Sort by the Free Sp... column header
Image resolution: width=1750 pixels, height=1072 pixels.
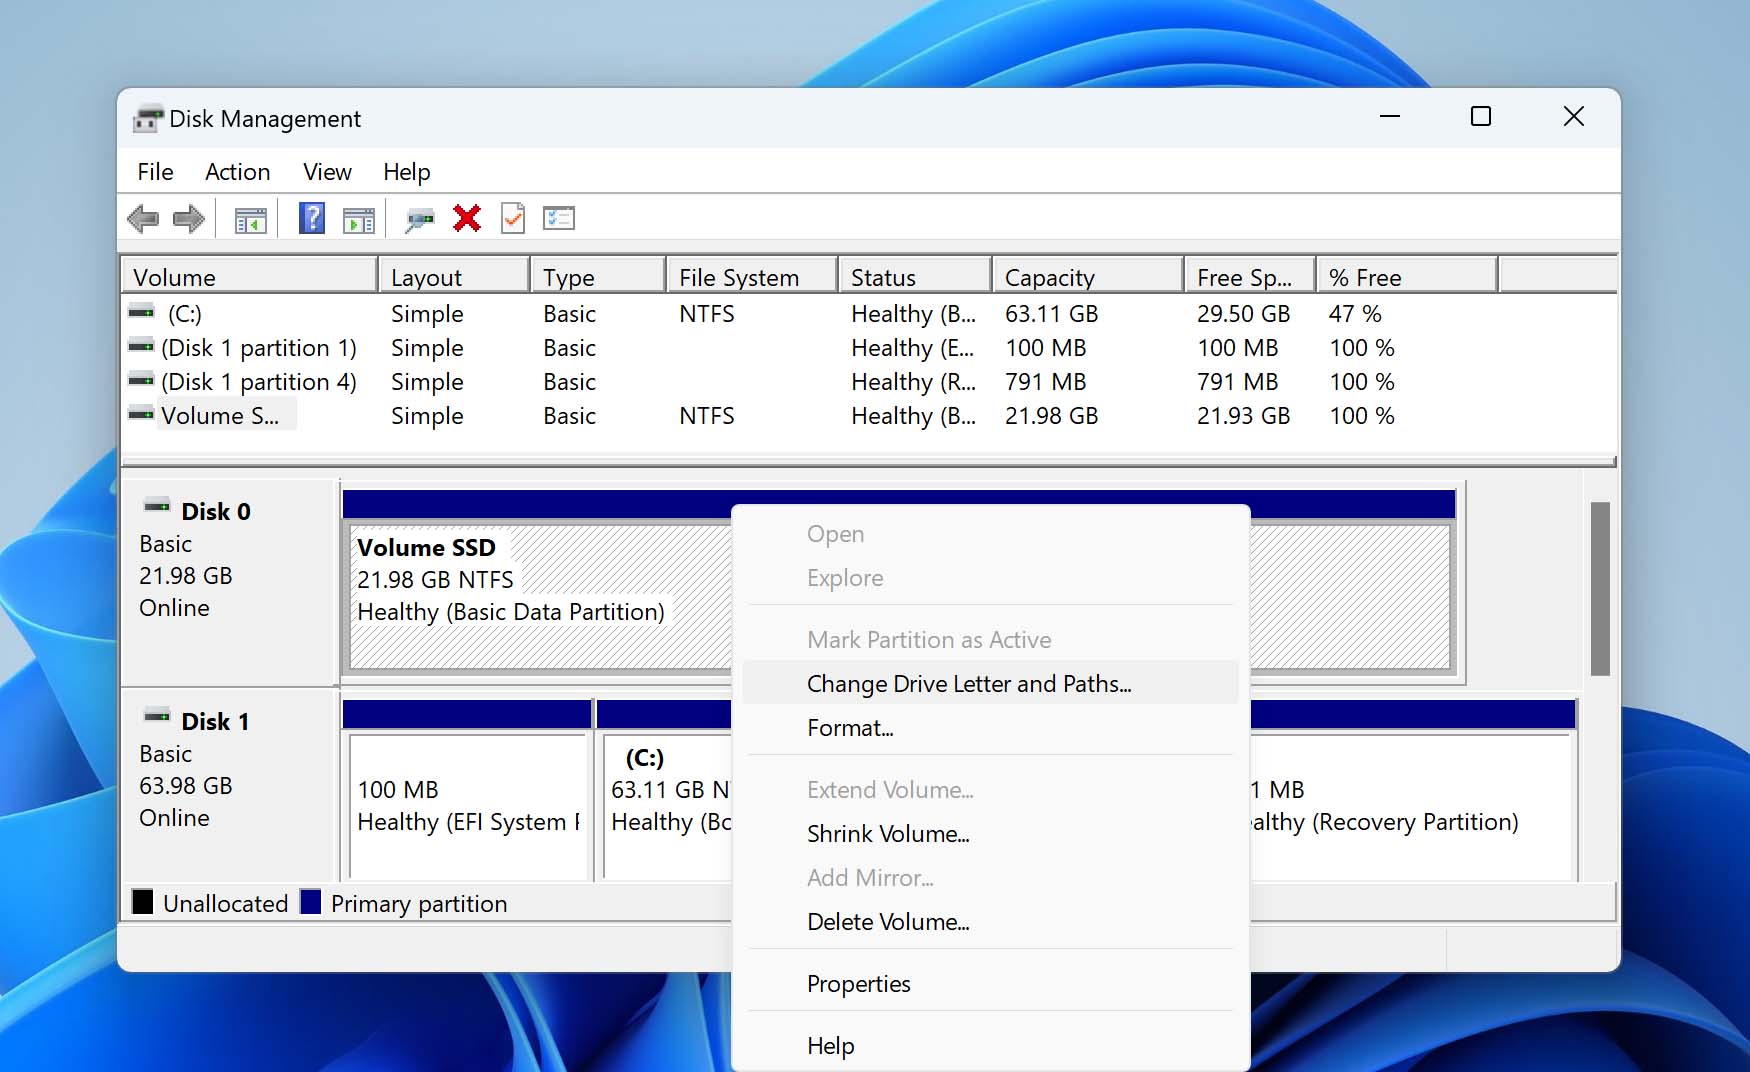point(1249,276)
